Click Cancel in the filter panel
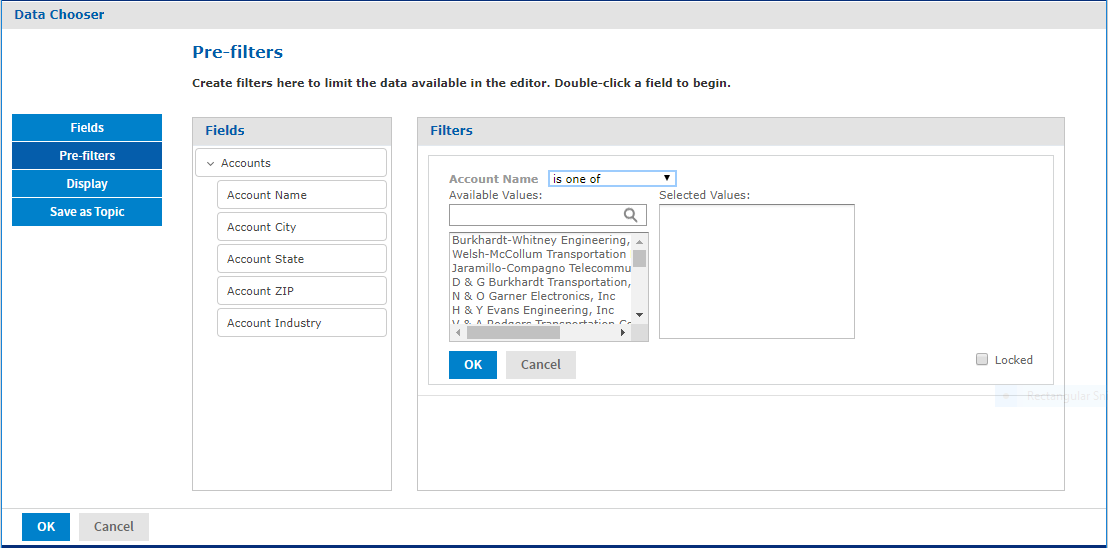Screen dimensions: 1108x548 541,364
